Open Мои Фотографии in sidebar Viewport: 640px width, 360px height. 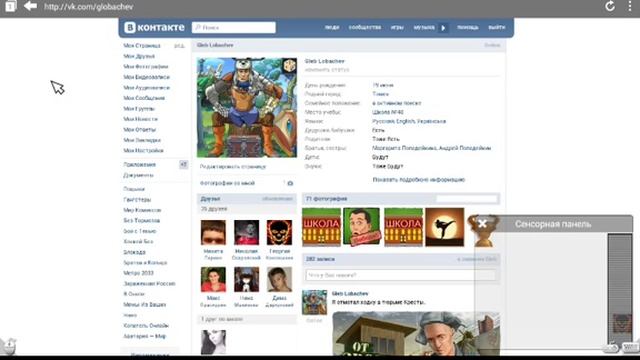pos(146,67)
